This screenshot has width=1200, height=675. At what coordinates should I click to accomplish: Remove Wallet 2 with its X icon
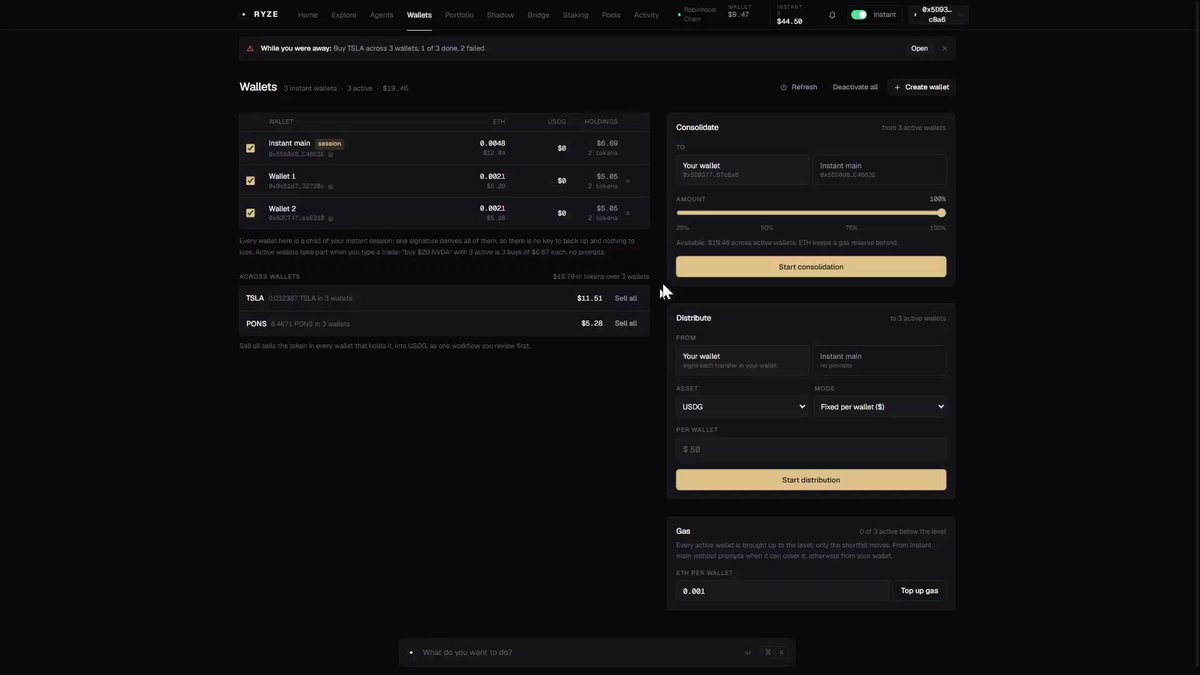point(627,213)
